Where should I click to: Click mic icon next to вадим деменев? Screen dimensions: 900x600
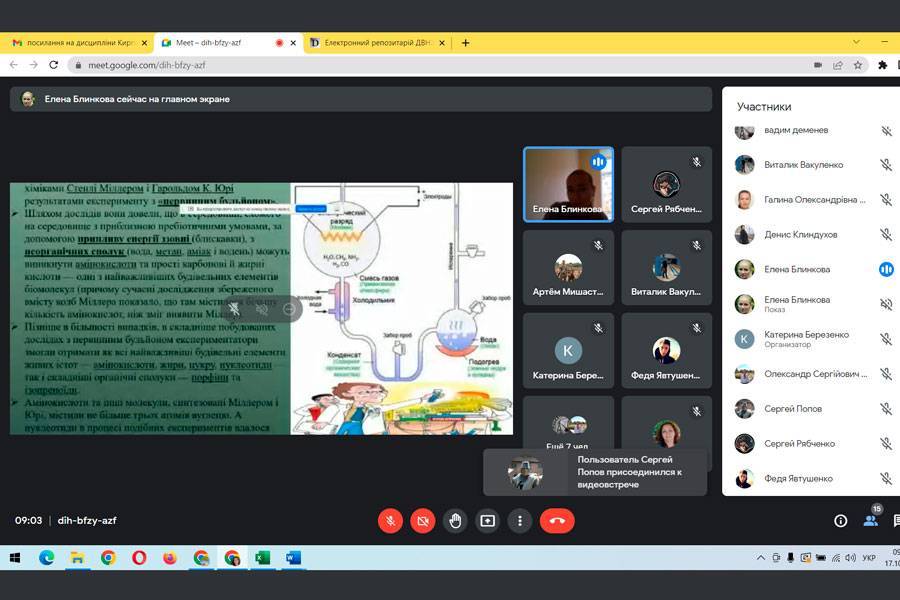[886, 130]
